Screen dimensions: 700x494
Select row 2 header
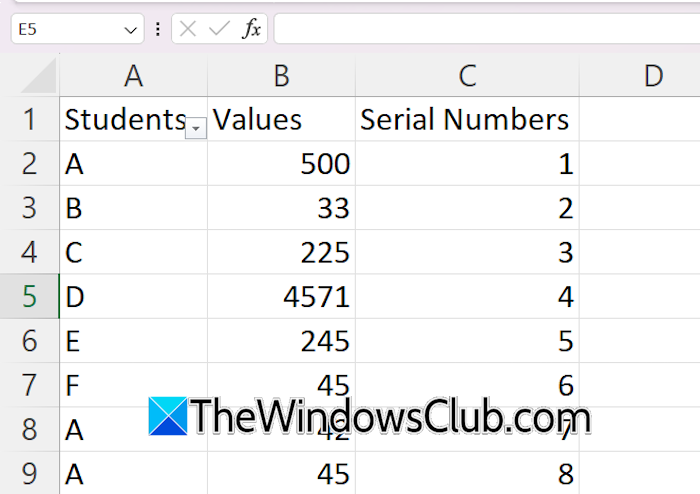tap(29, 163)
